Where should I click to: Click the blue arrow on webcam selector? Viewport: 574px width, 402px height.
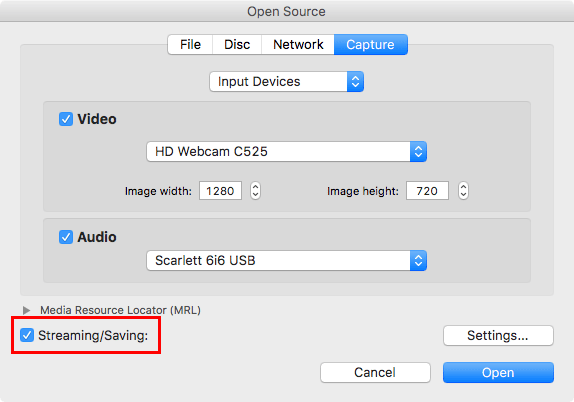point(418,152)
